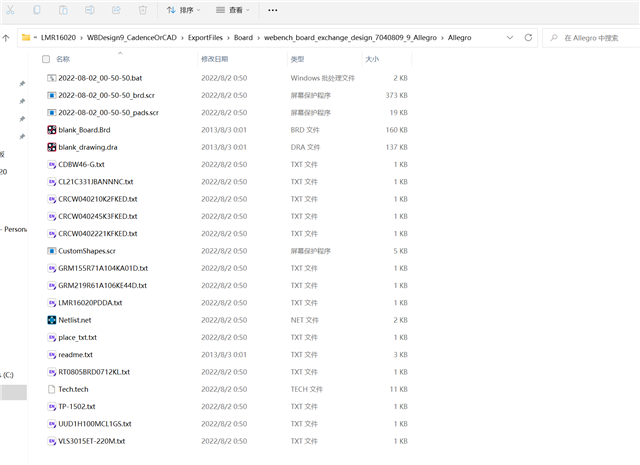The height and width of the screenshot is (465, 640).
Task: Select file CRCW040210K2FKED.txt
Action: (x=98, y=199)
